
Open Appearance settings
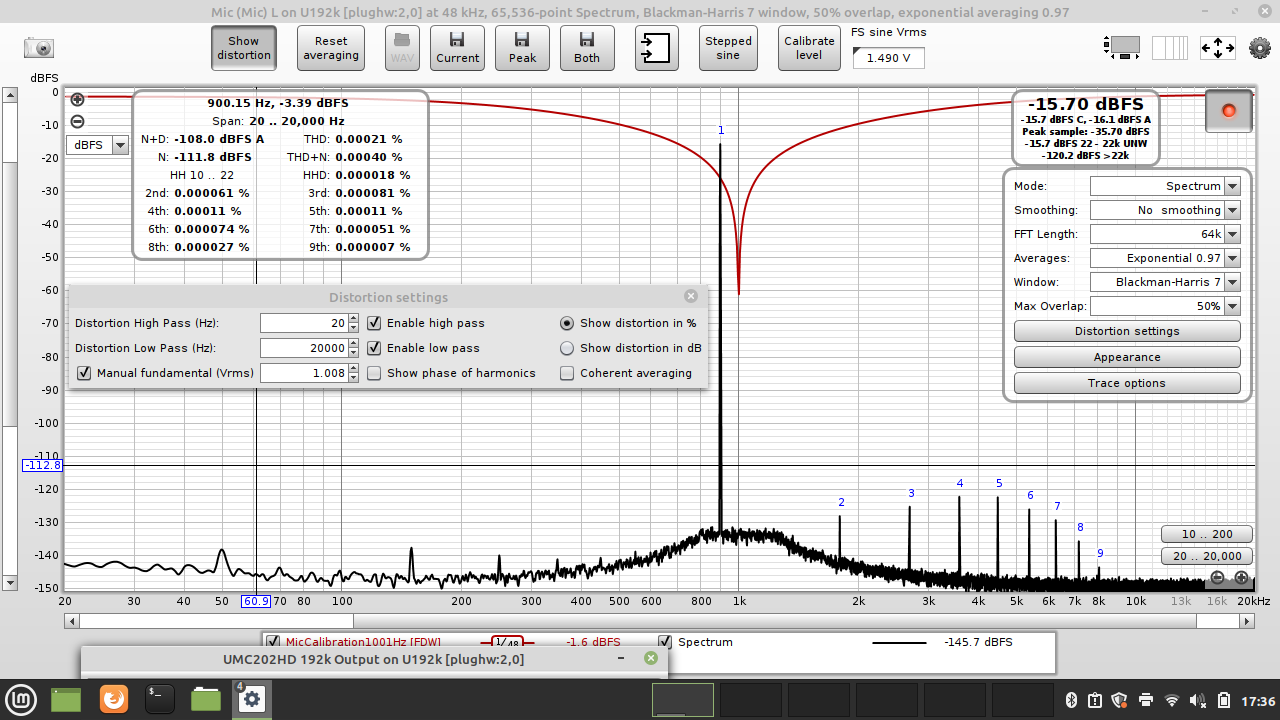(1127, 357)
